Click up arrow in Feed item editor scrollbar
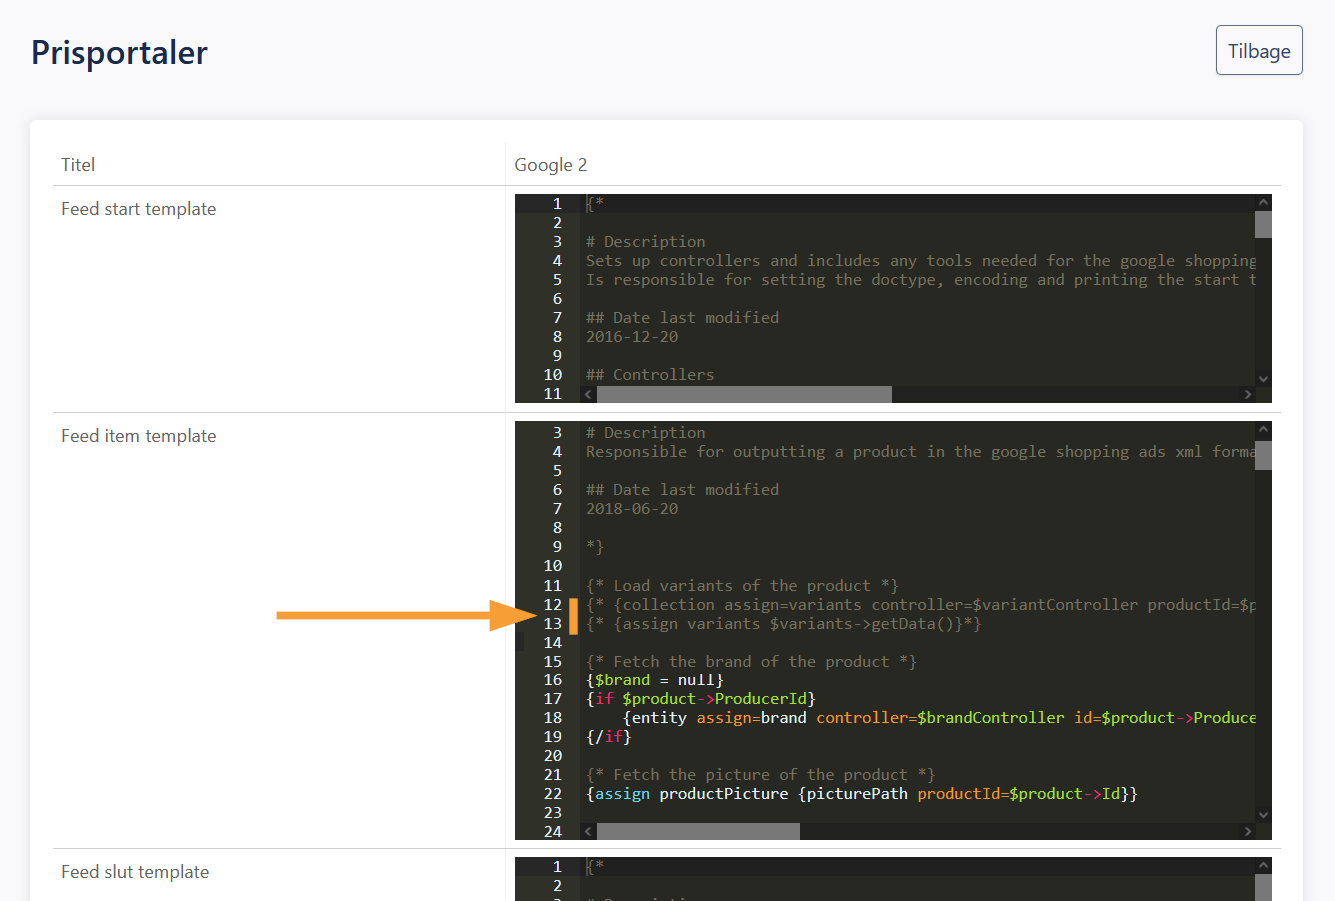Viewport: 1335px width, 901px height. click(1263, 430)
